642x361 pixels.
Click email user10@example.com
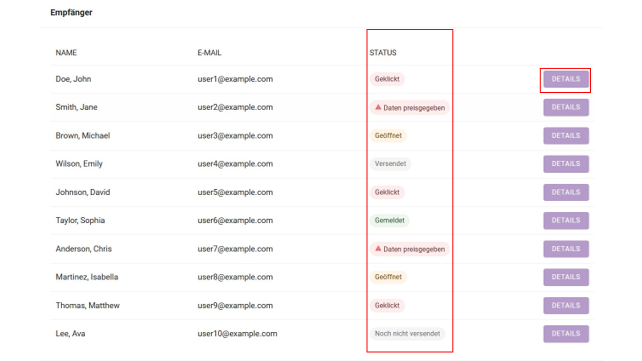(x=237, y=334)
